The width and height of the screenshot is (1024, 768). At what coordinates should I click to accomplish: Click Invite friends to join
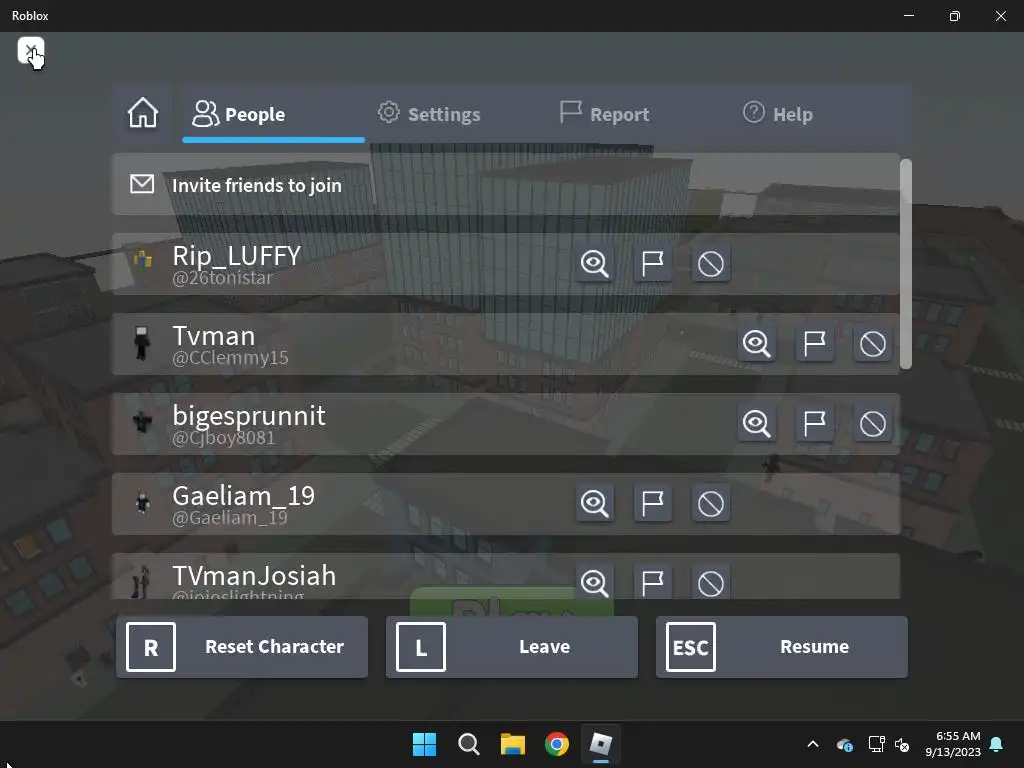[x=506, y=185]
